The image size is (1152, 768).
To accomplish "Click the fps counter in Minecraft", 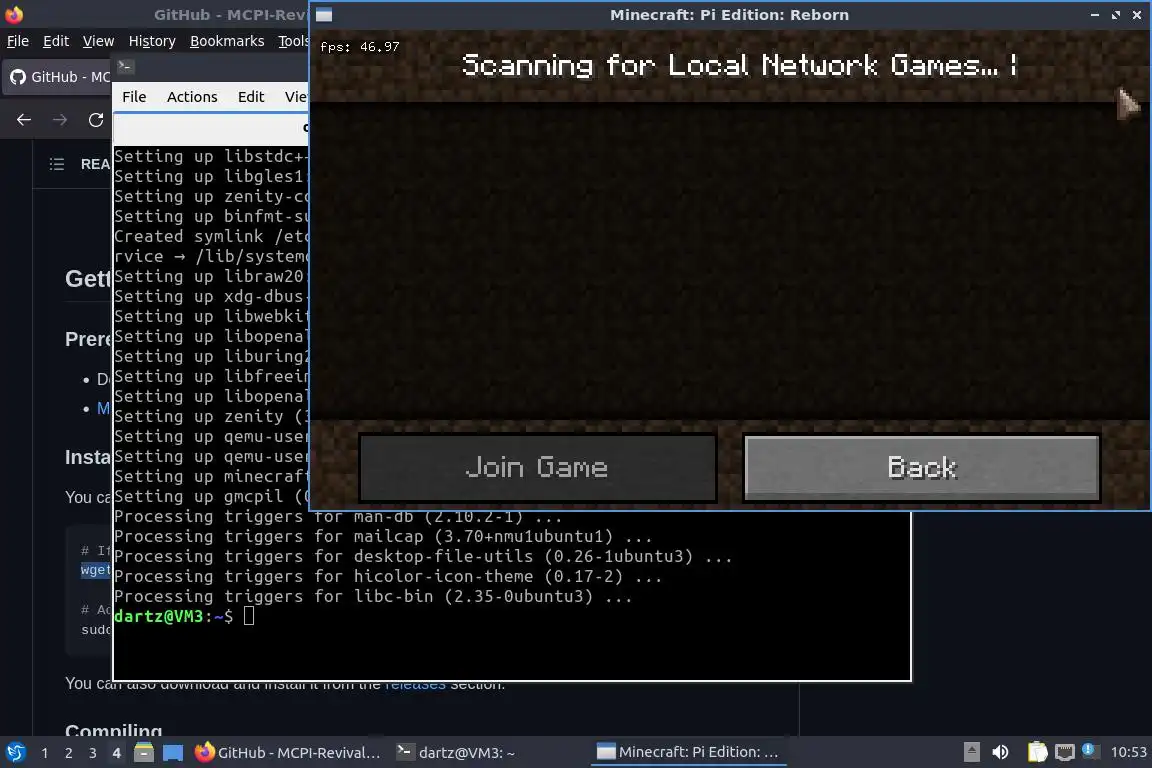I will pos(360,47).
